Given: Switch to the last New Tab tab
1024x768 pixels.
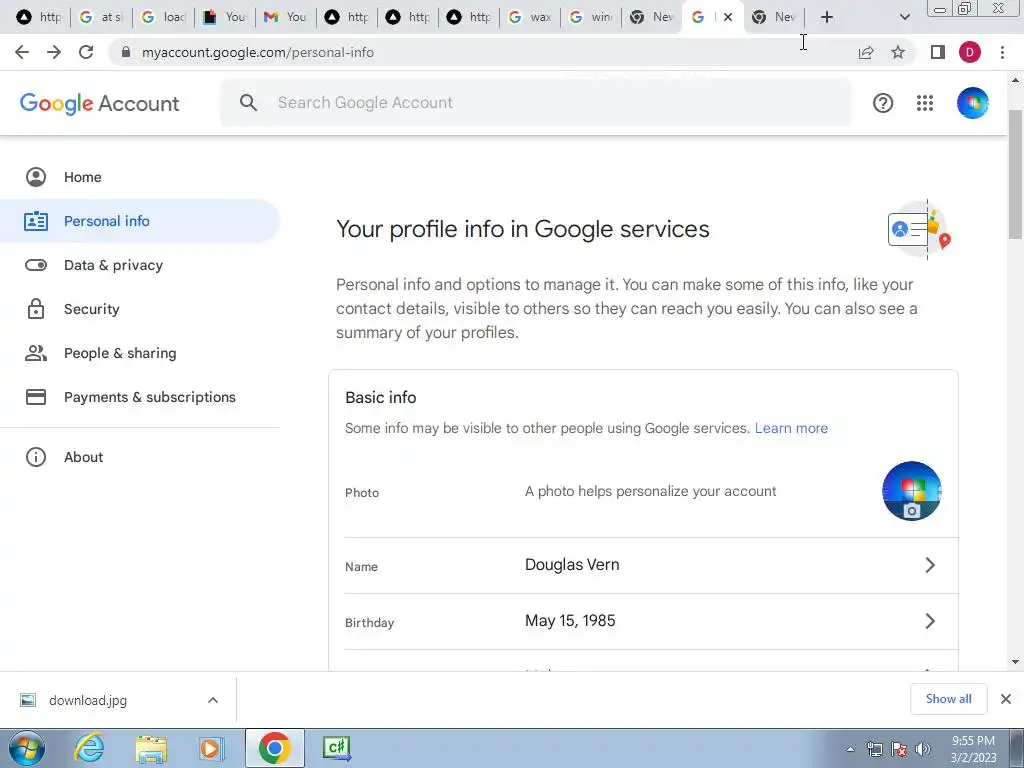Looking at the screenshot, I should (774, 17).
